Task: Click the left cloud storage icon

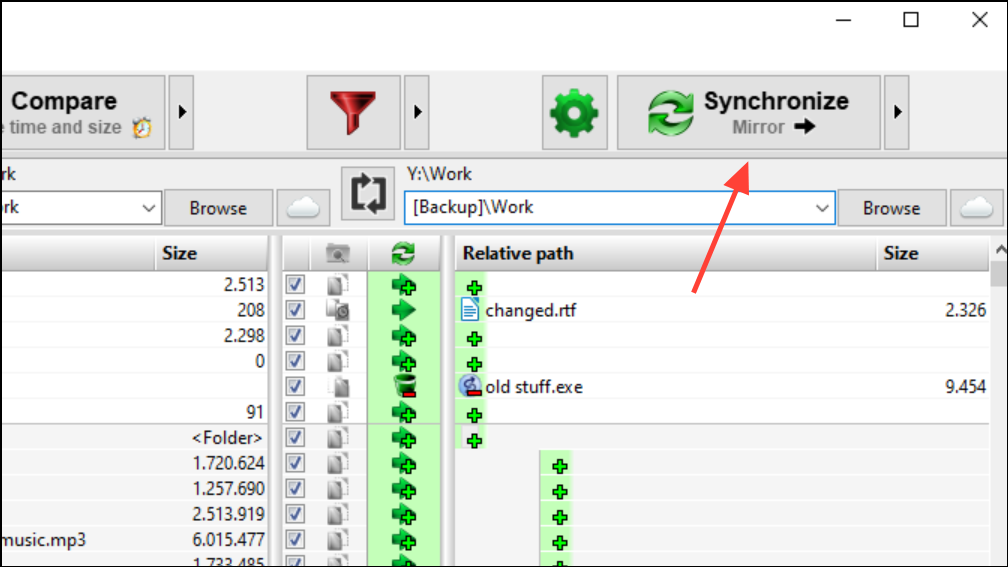Action: pyautogui.click(x=303, y=208)
